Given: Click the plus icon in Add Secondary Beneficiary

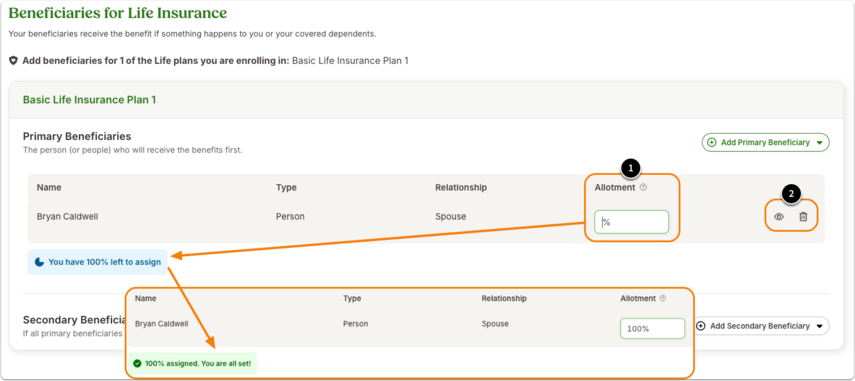Looking at the screenshot, I should click(x=701, y=325).
